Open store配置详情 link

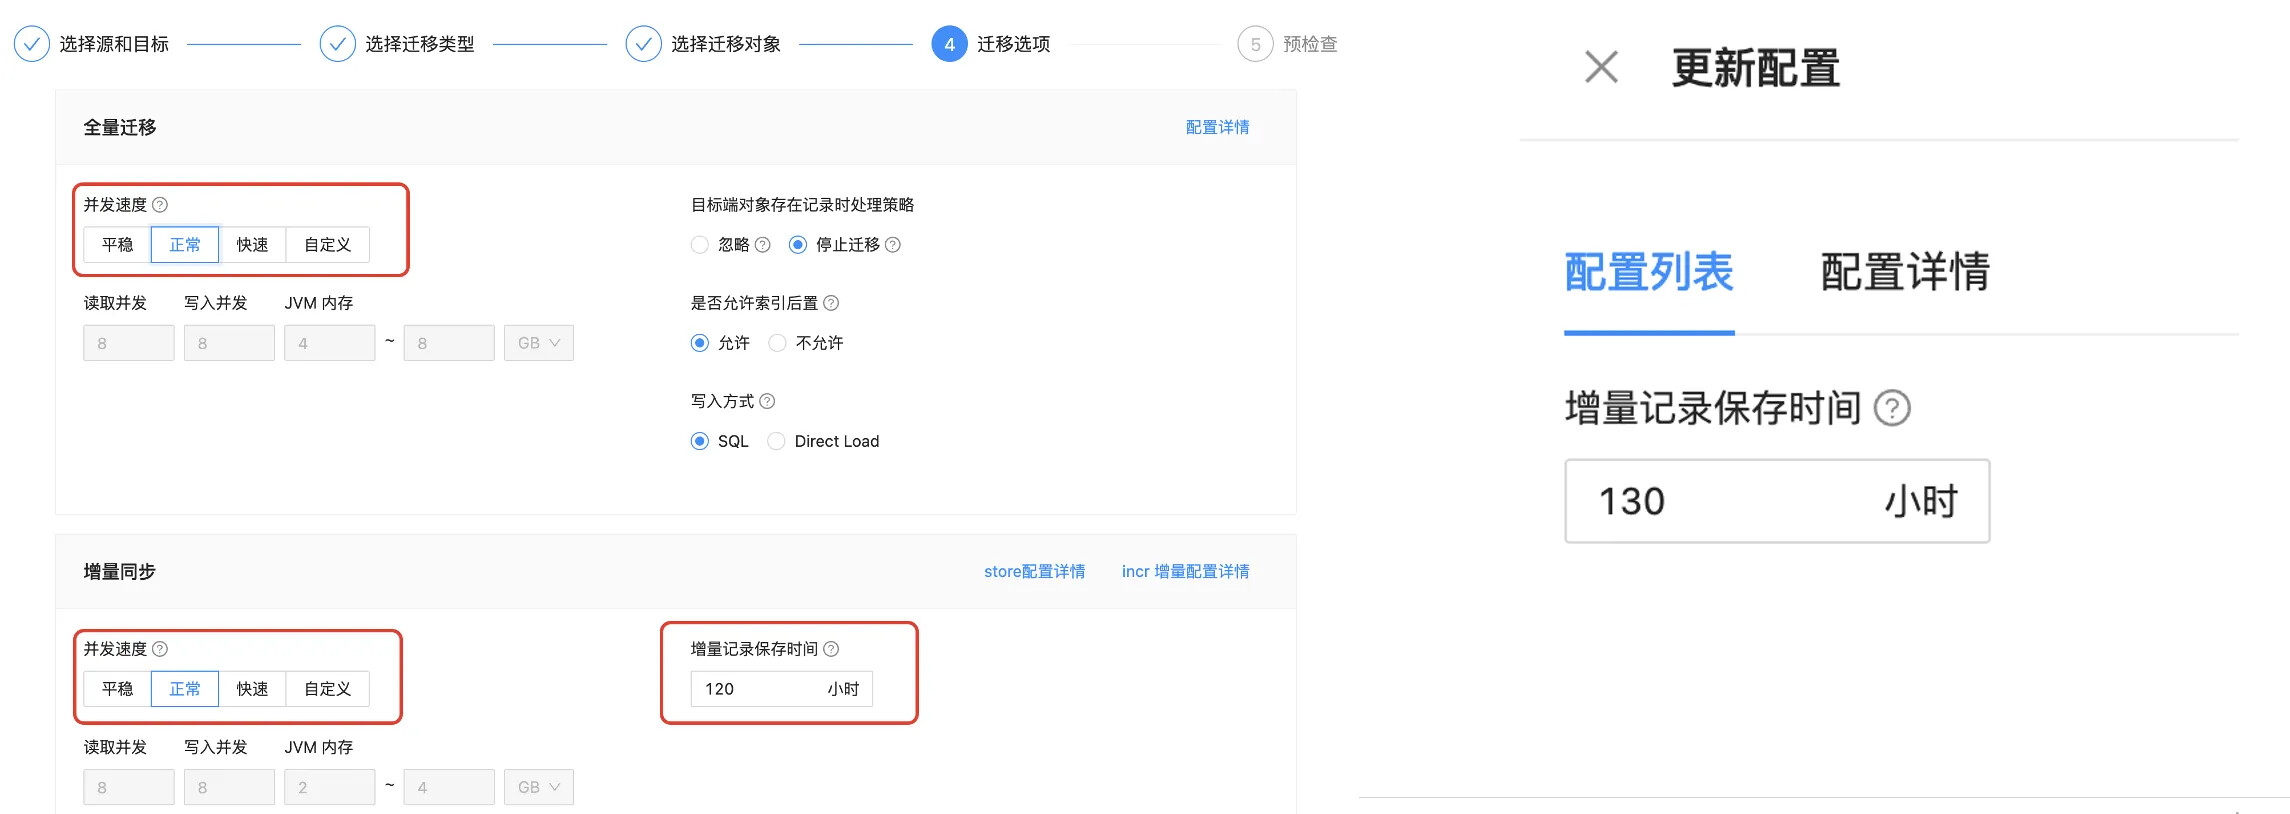pos(1034,571)
